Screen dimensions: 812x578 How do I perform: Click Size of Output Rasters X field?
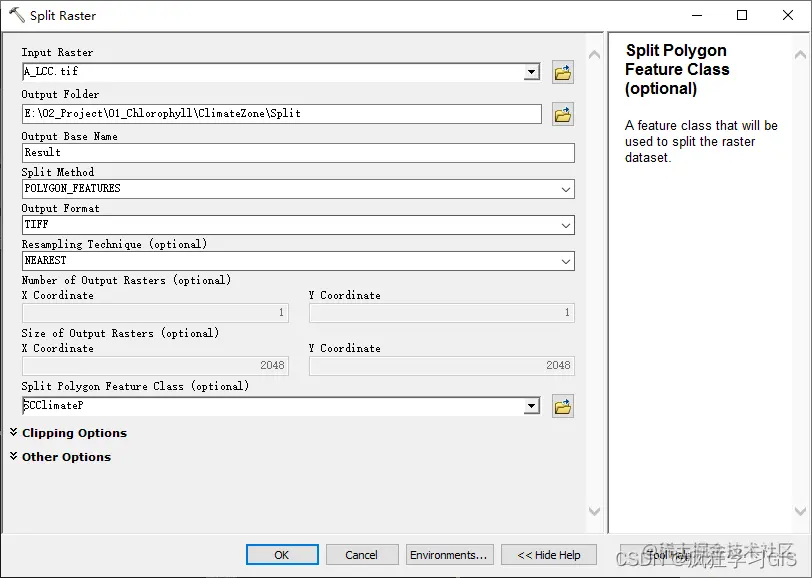point(155,366)
